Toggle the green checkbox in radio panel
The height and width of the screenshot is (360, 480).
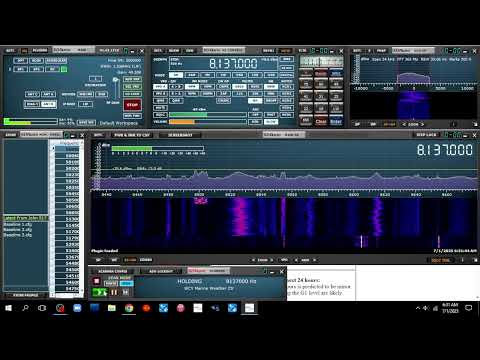point(64,69)
